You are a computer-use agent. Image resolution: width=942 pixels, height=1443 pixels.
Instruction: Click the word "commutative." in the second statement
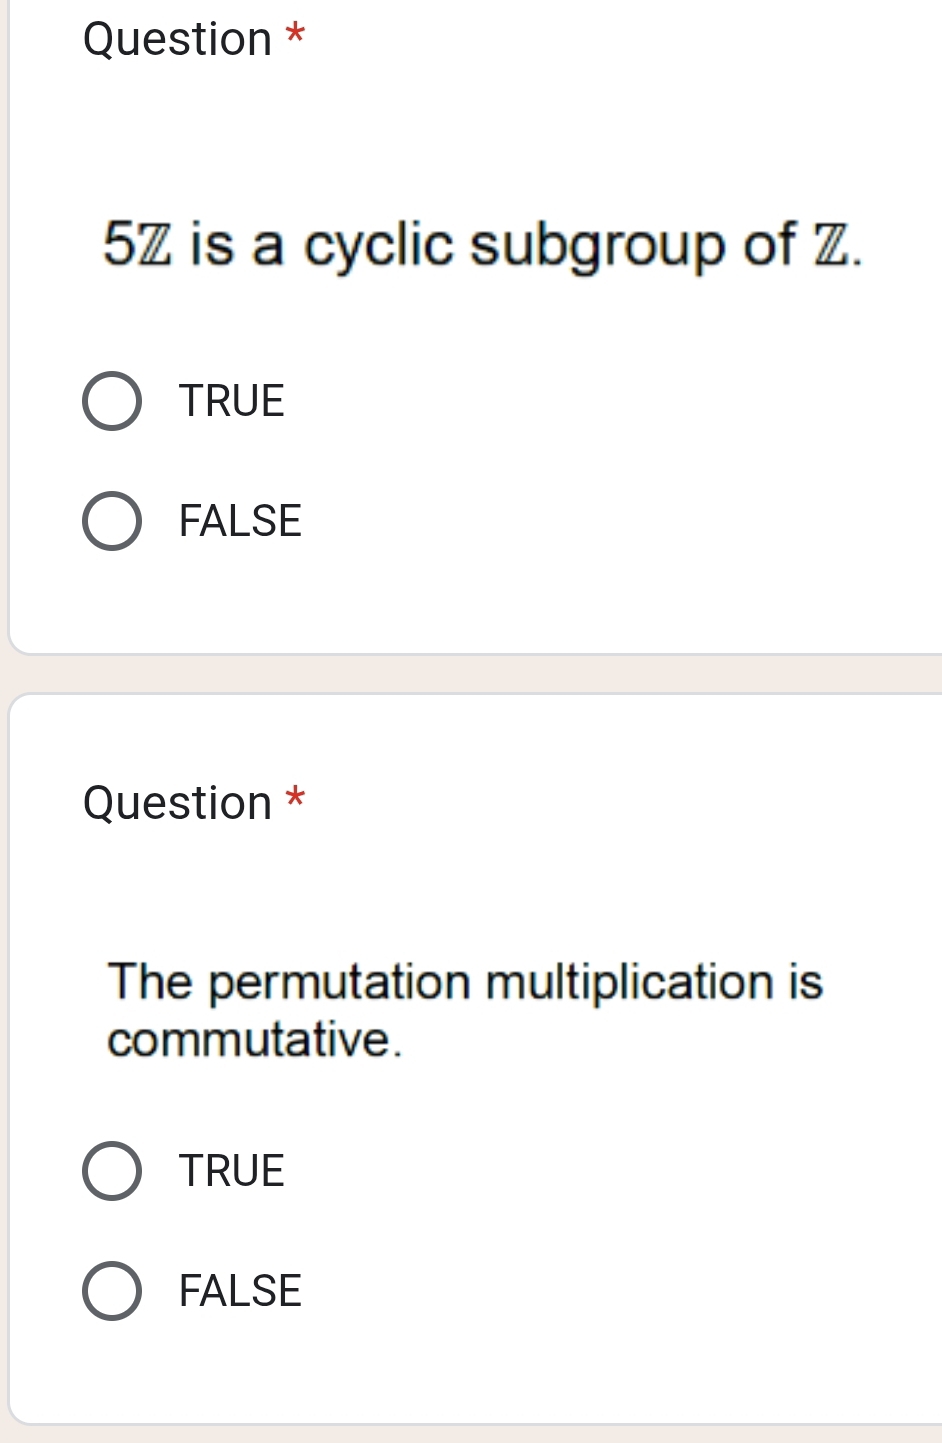click(x=255, y=1040)
